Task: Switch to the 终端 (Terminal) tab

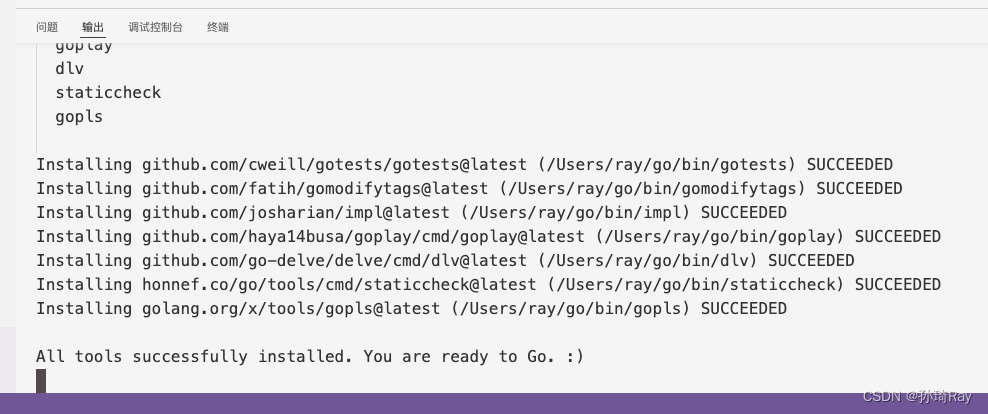Action: coord(218,27)
